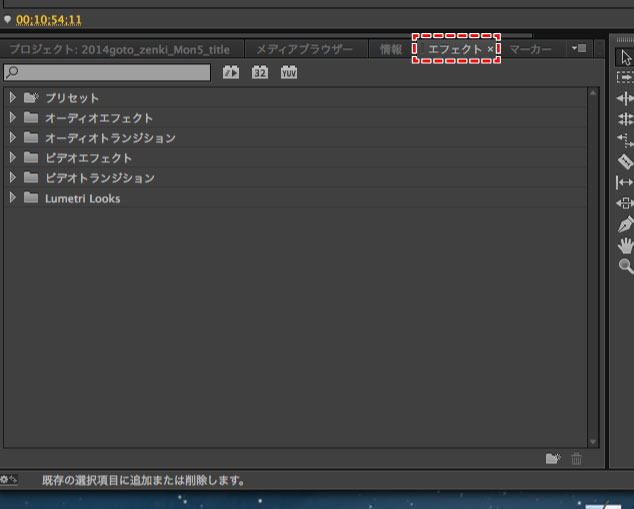Screen dimensions: 634x509
Task: Select the Rolling Edit tool
Action: (x=626, y=119)
